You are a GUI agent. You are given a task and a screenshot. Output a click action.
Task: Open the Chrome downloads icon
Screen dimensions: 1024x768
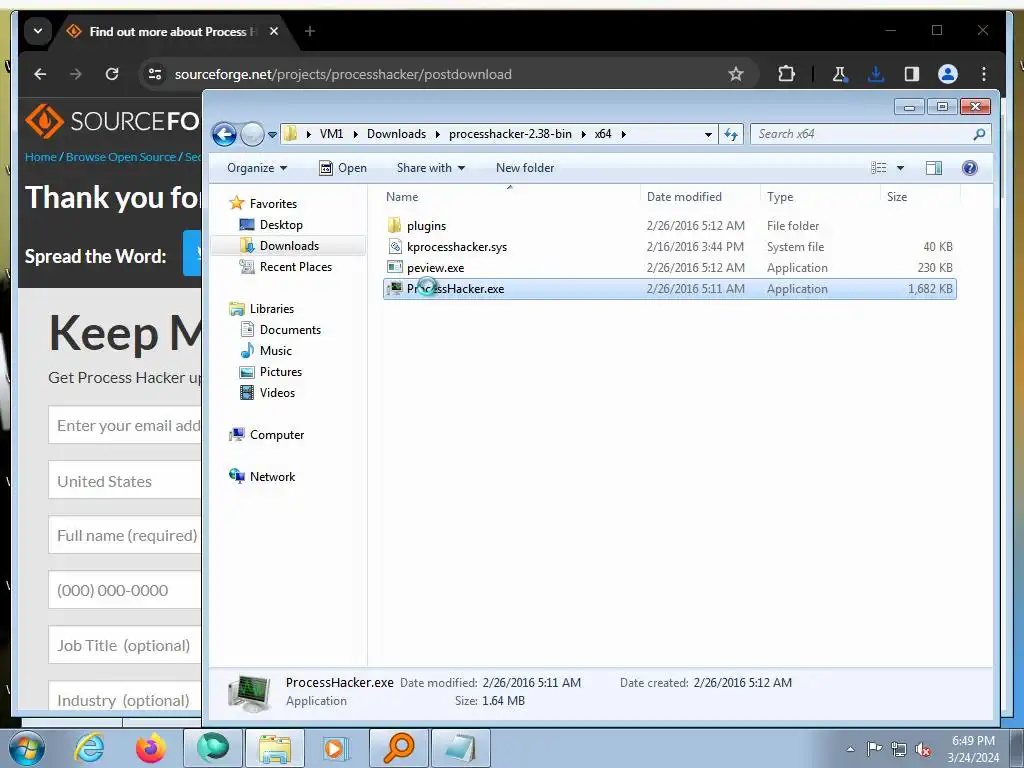(x=876, y=74)
